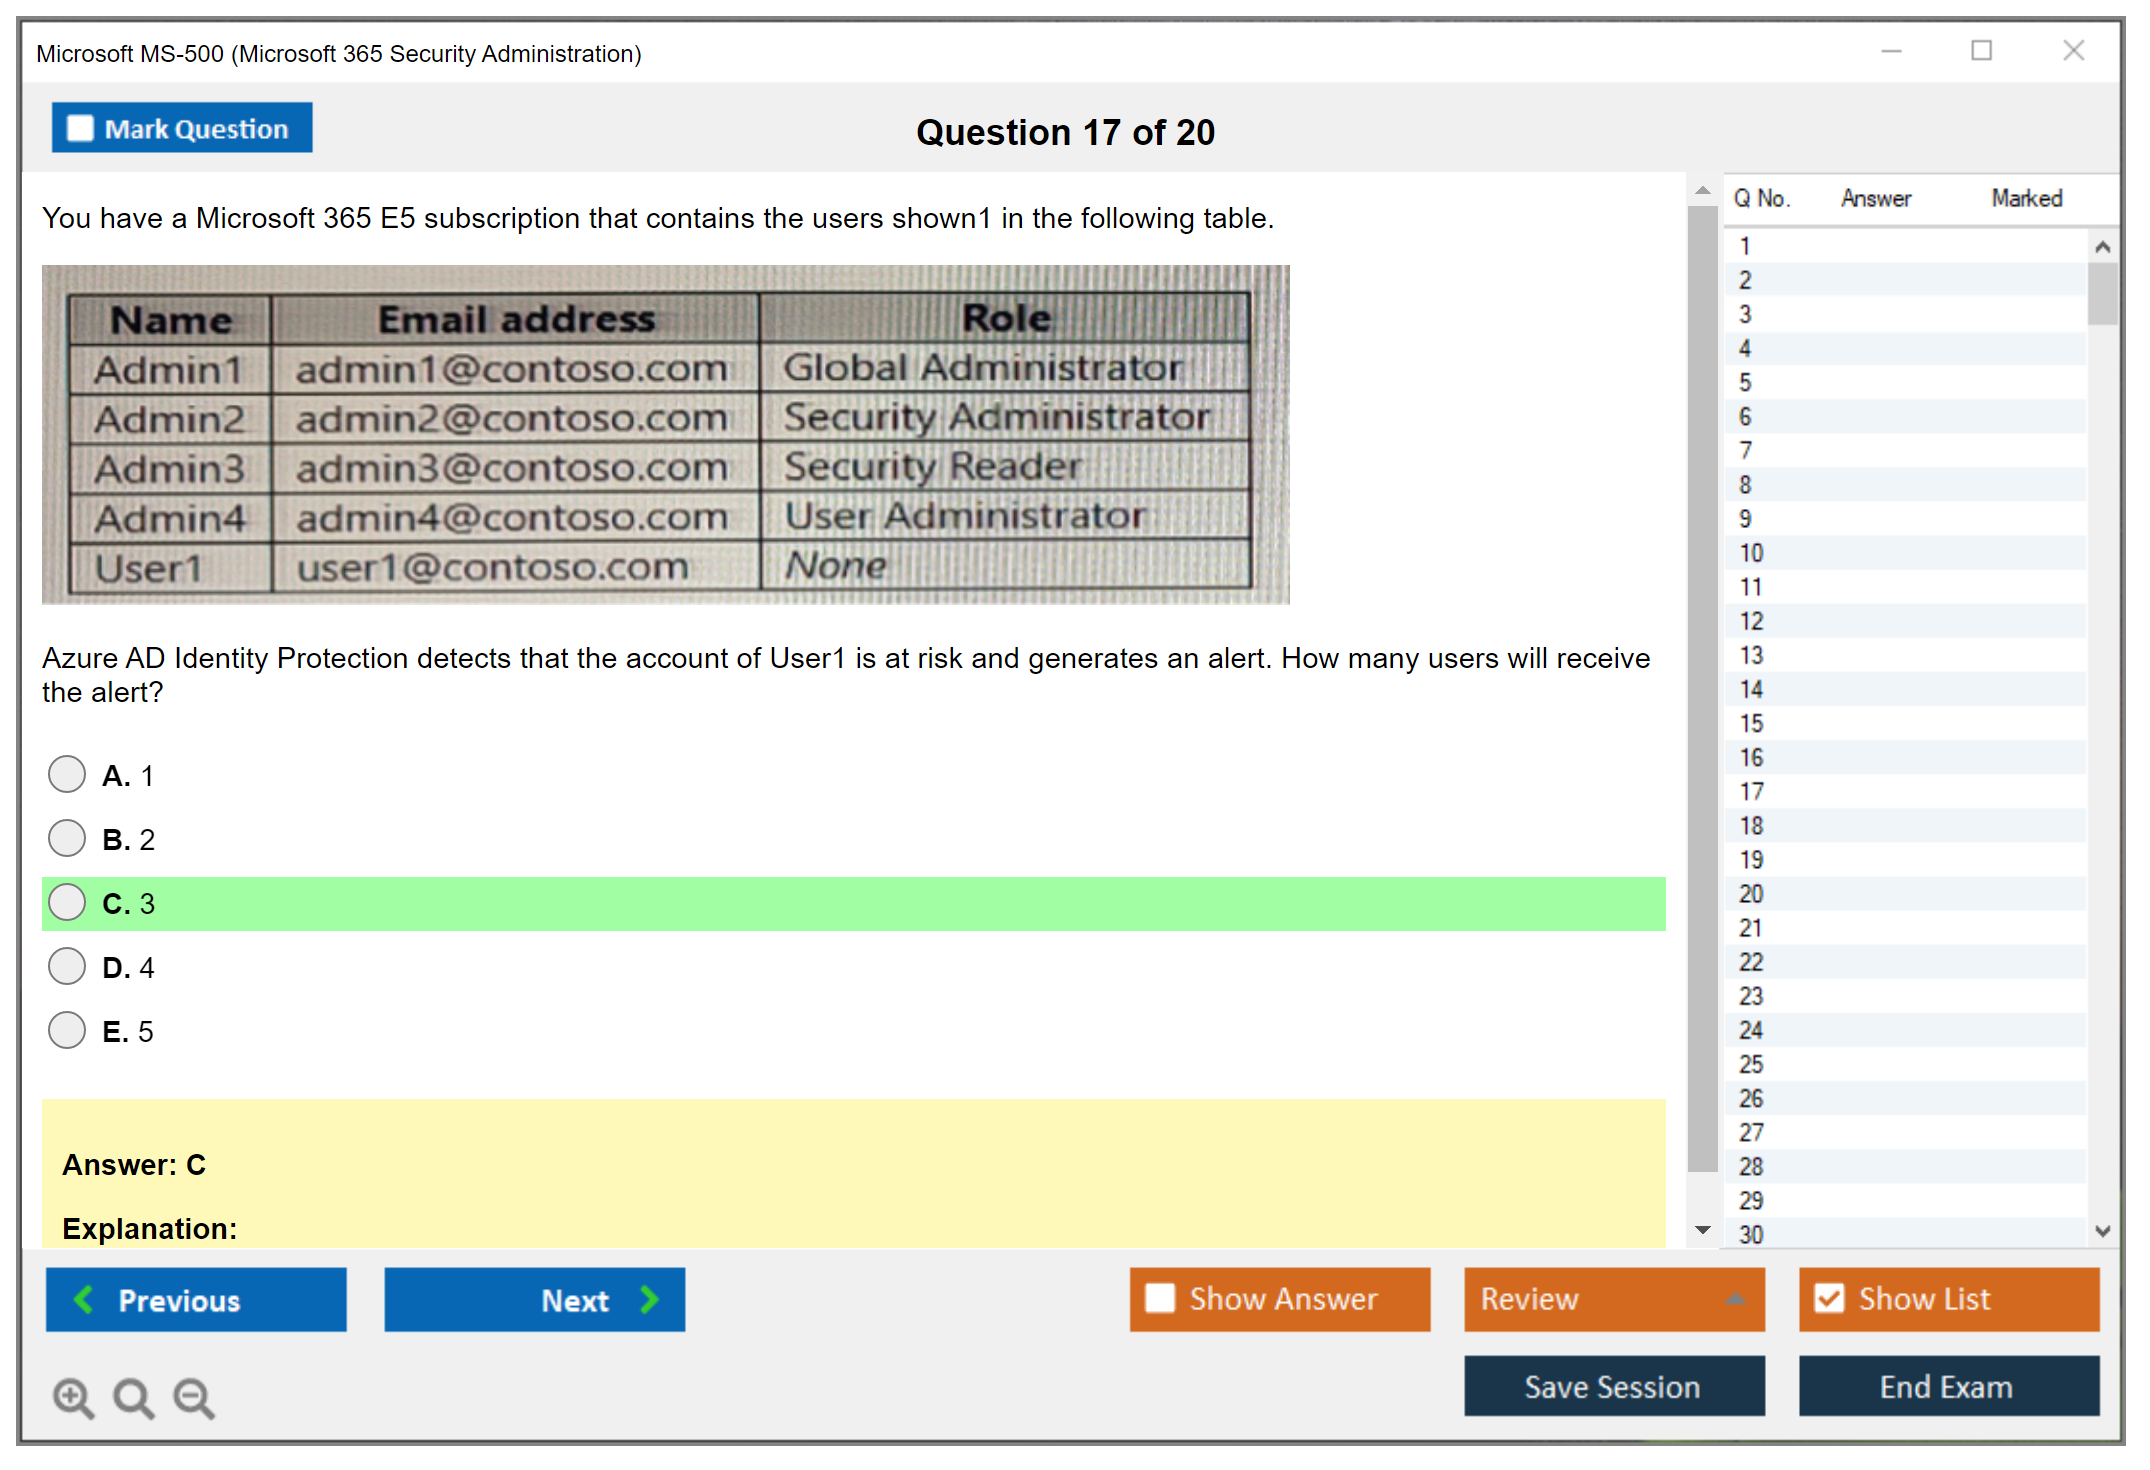This screenshot has height=1470, width=2150.
Task: Jump to question 20 in list
Action: [x=1751, y=894]
